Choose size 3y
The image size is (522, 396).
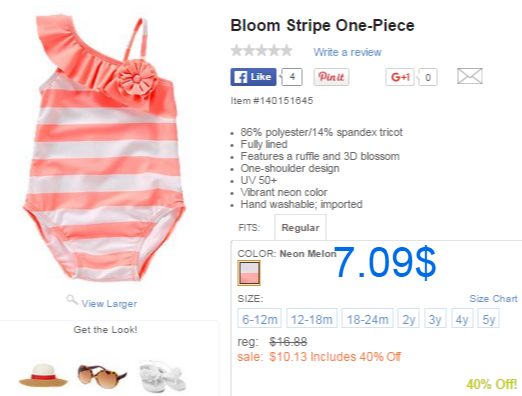pyautogui.click(x=435, y=318)
